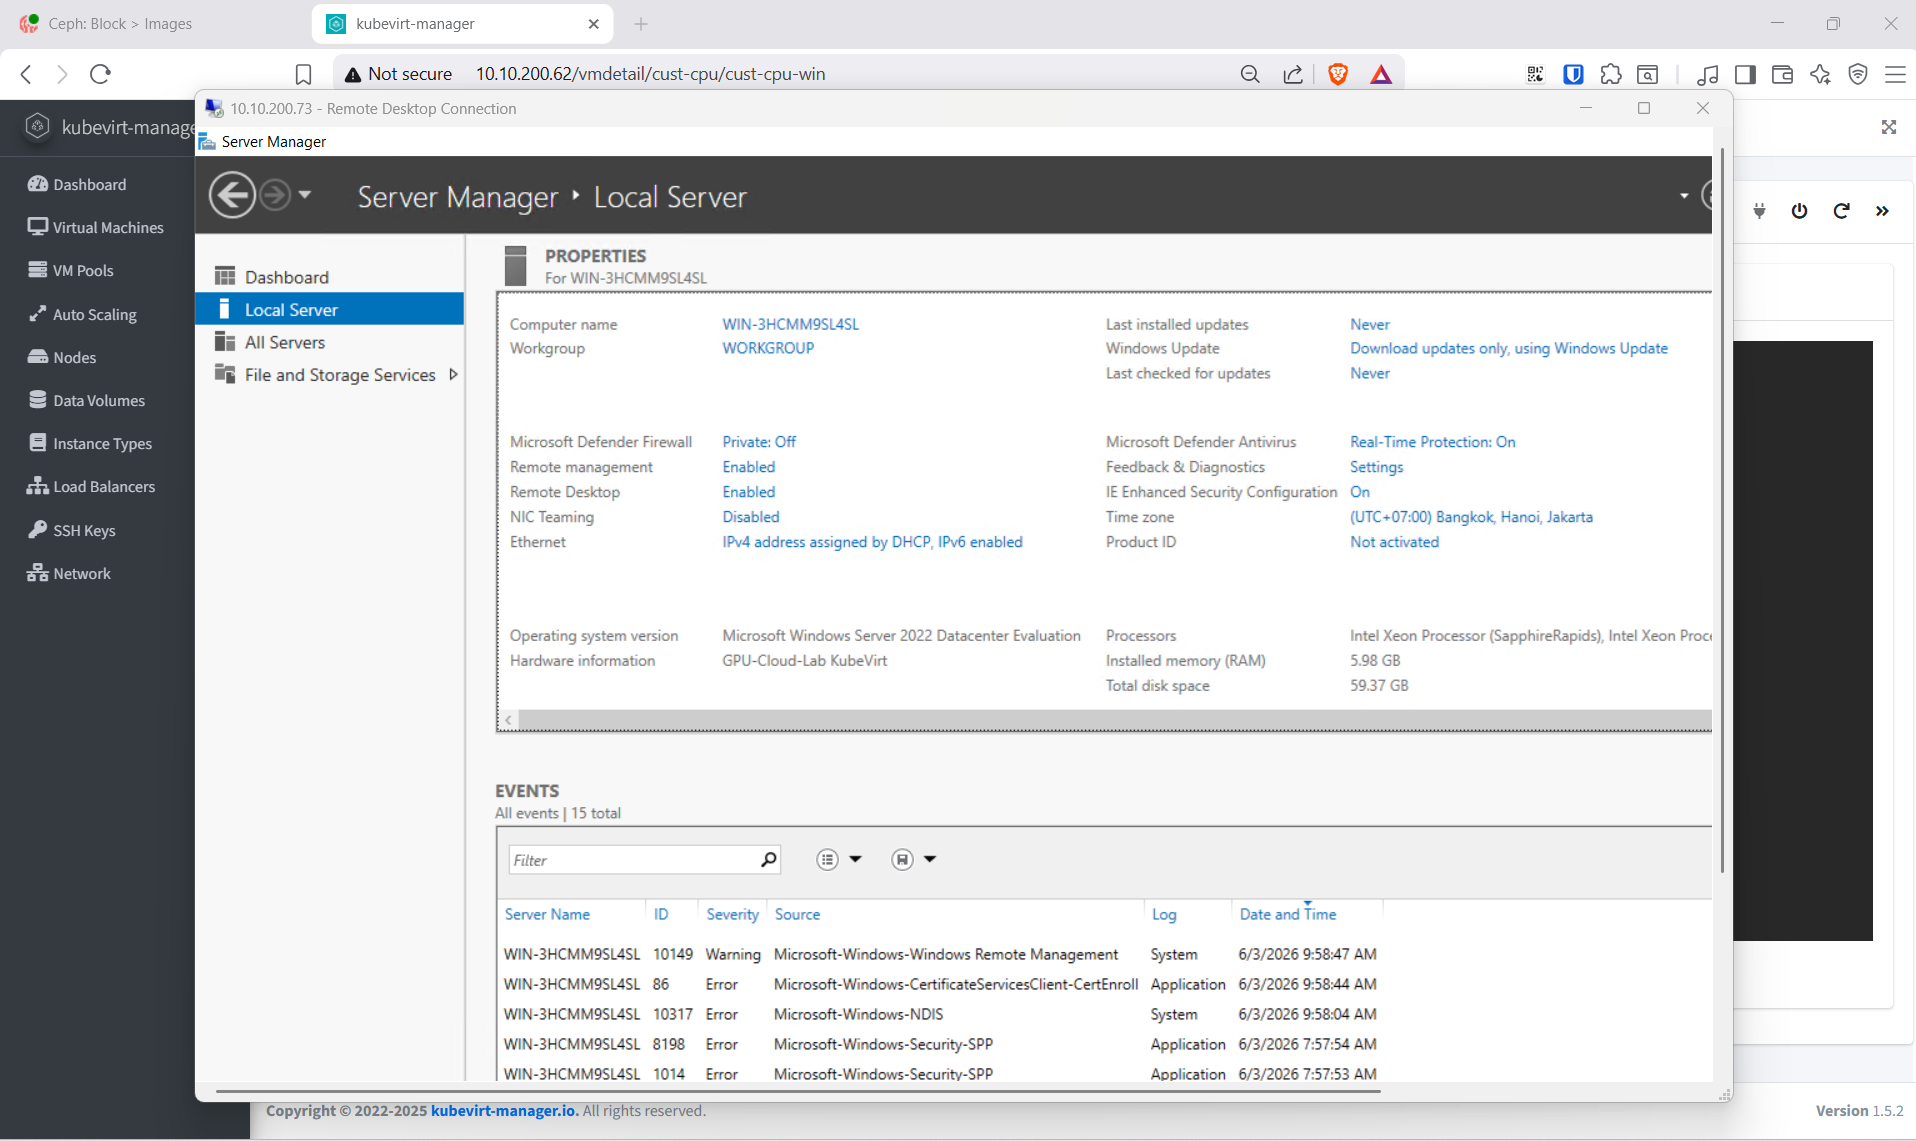
Task: Open All Servers in Server Manager
Action: [284, 342]
